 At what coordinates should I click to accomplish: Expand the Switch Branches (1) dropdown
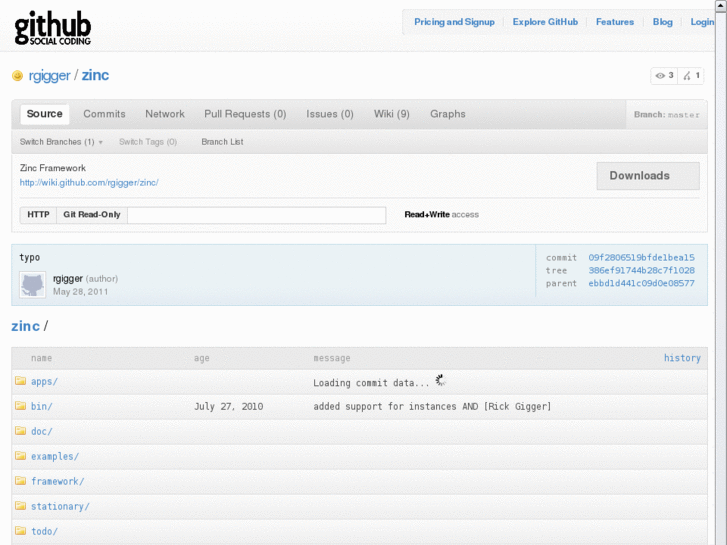(61, 142)
